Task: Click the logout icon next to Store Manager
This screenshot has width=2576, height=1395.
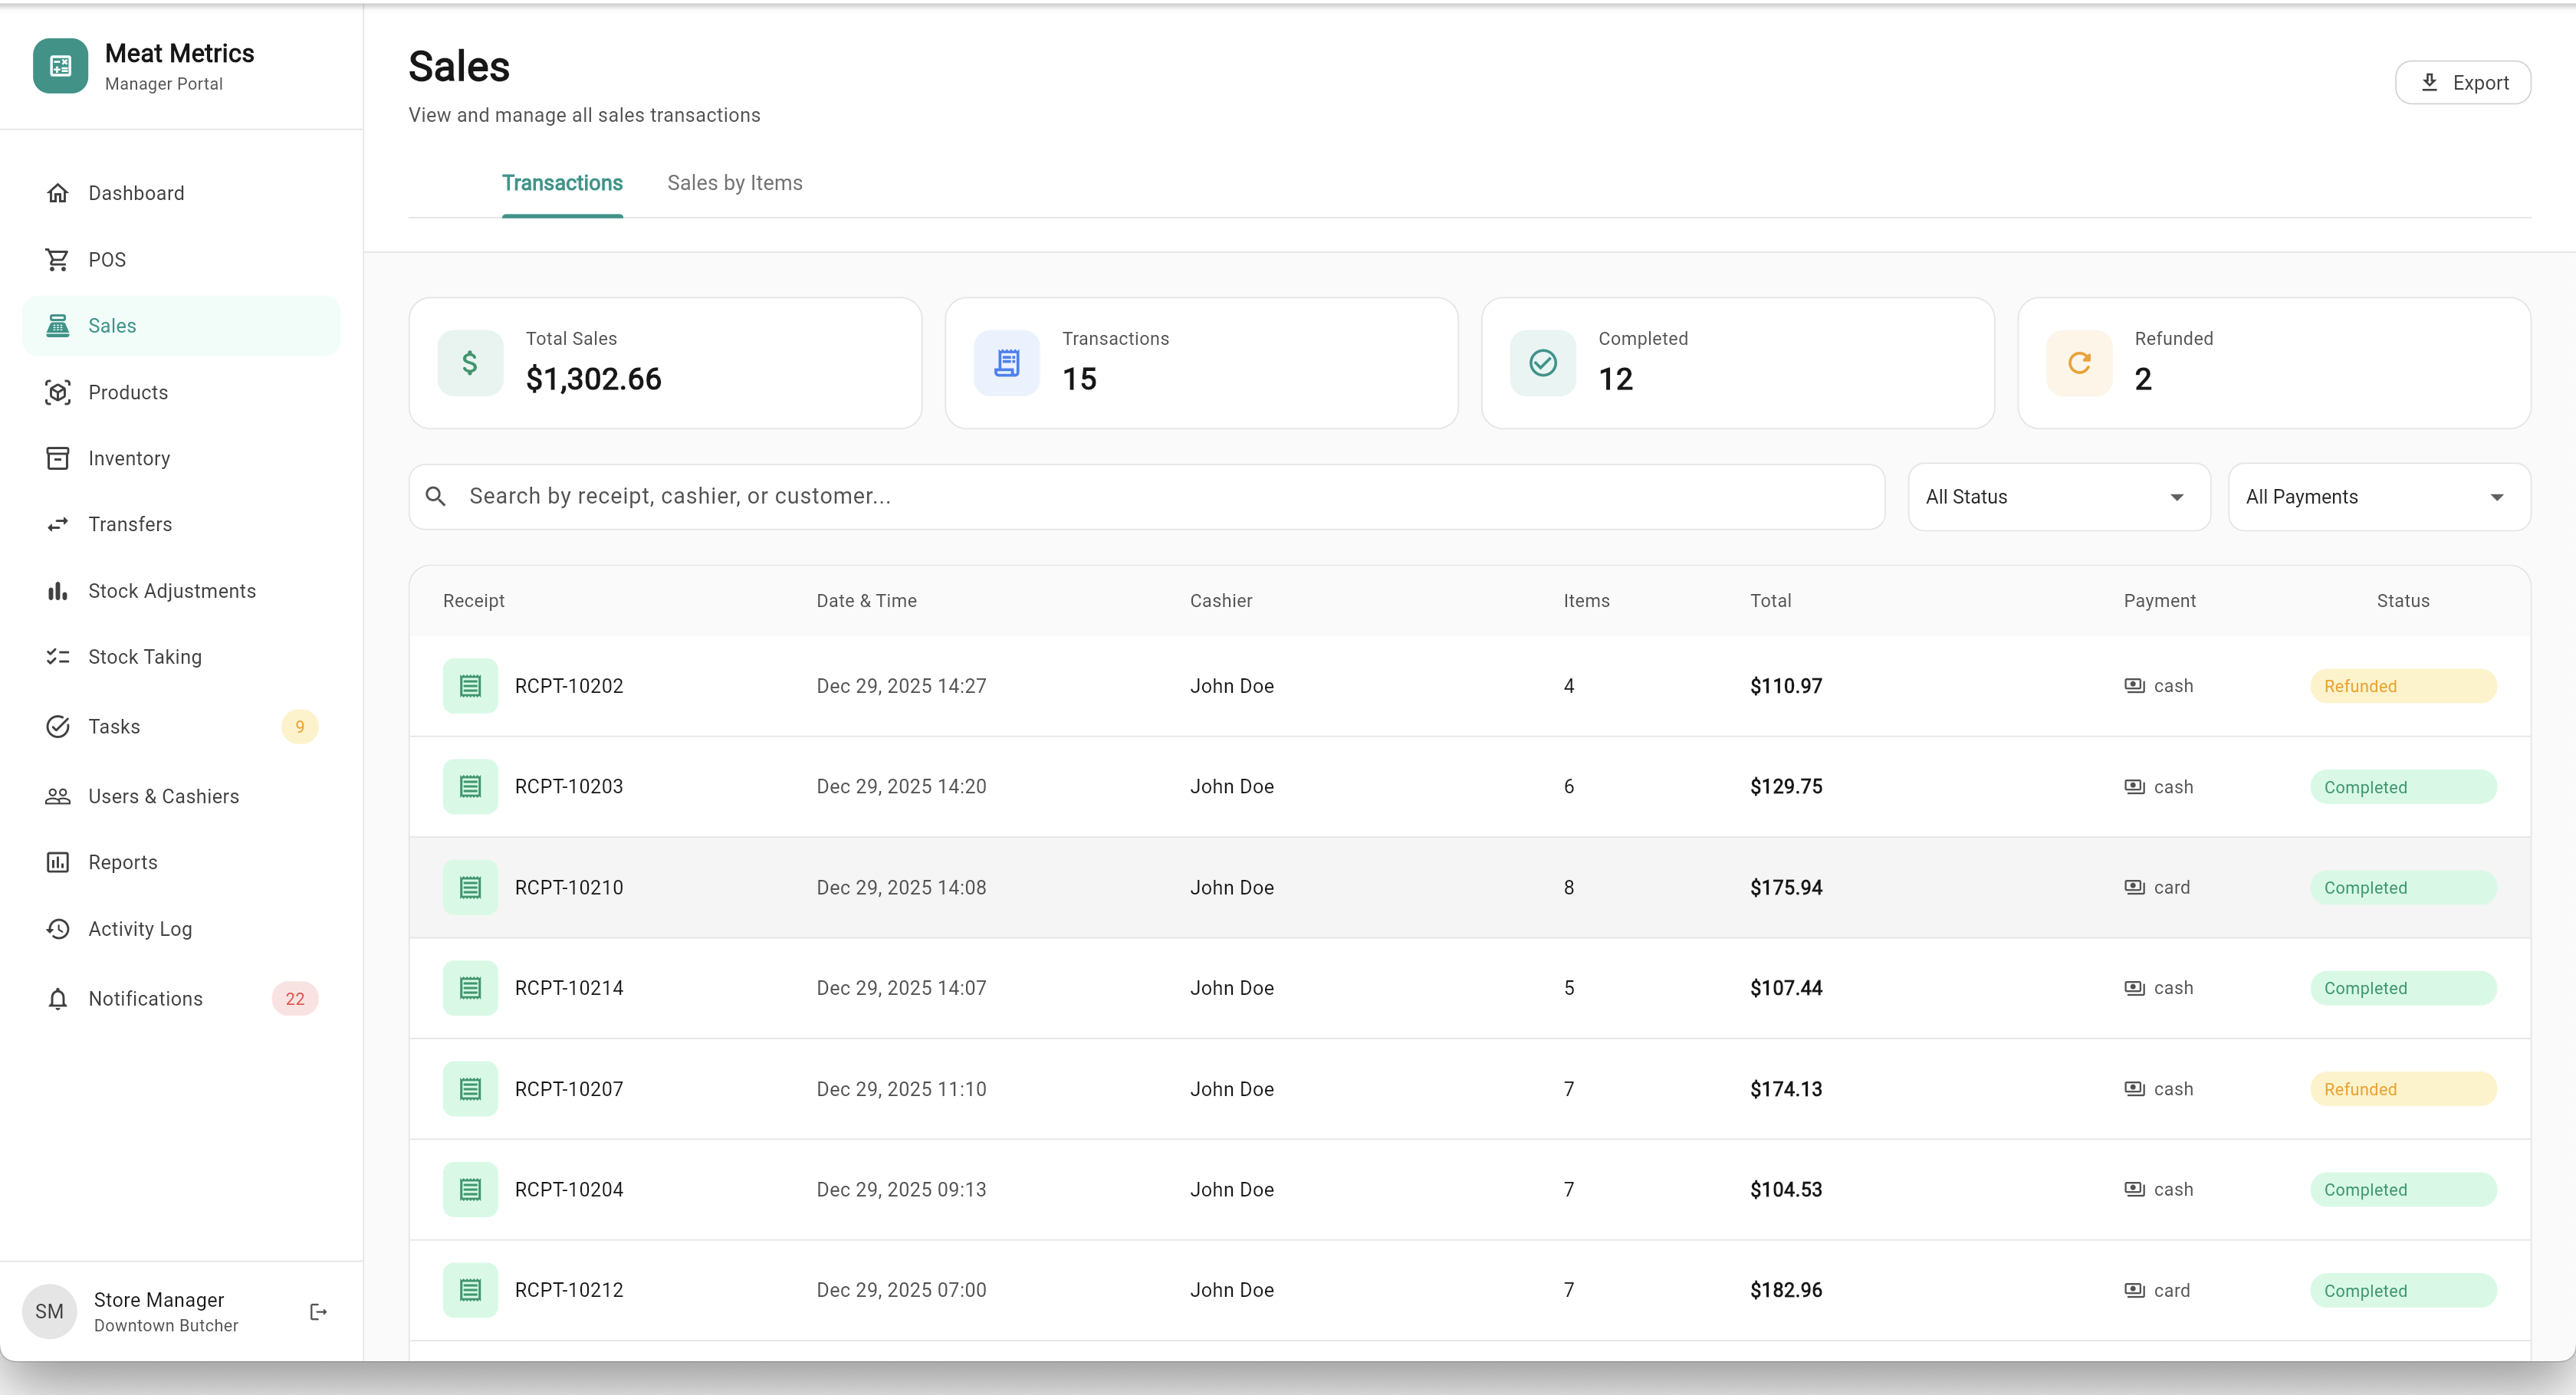Action: pyautogui.click(x=317, y=1311)
